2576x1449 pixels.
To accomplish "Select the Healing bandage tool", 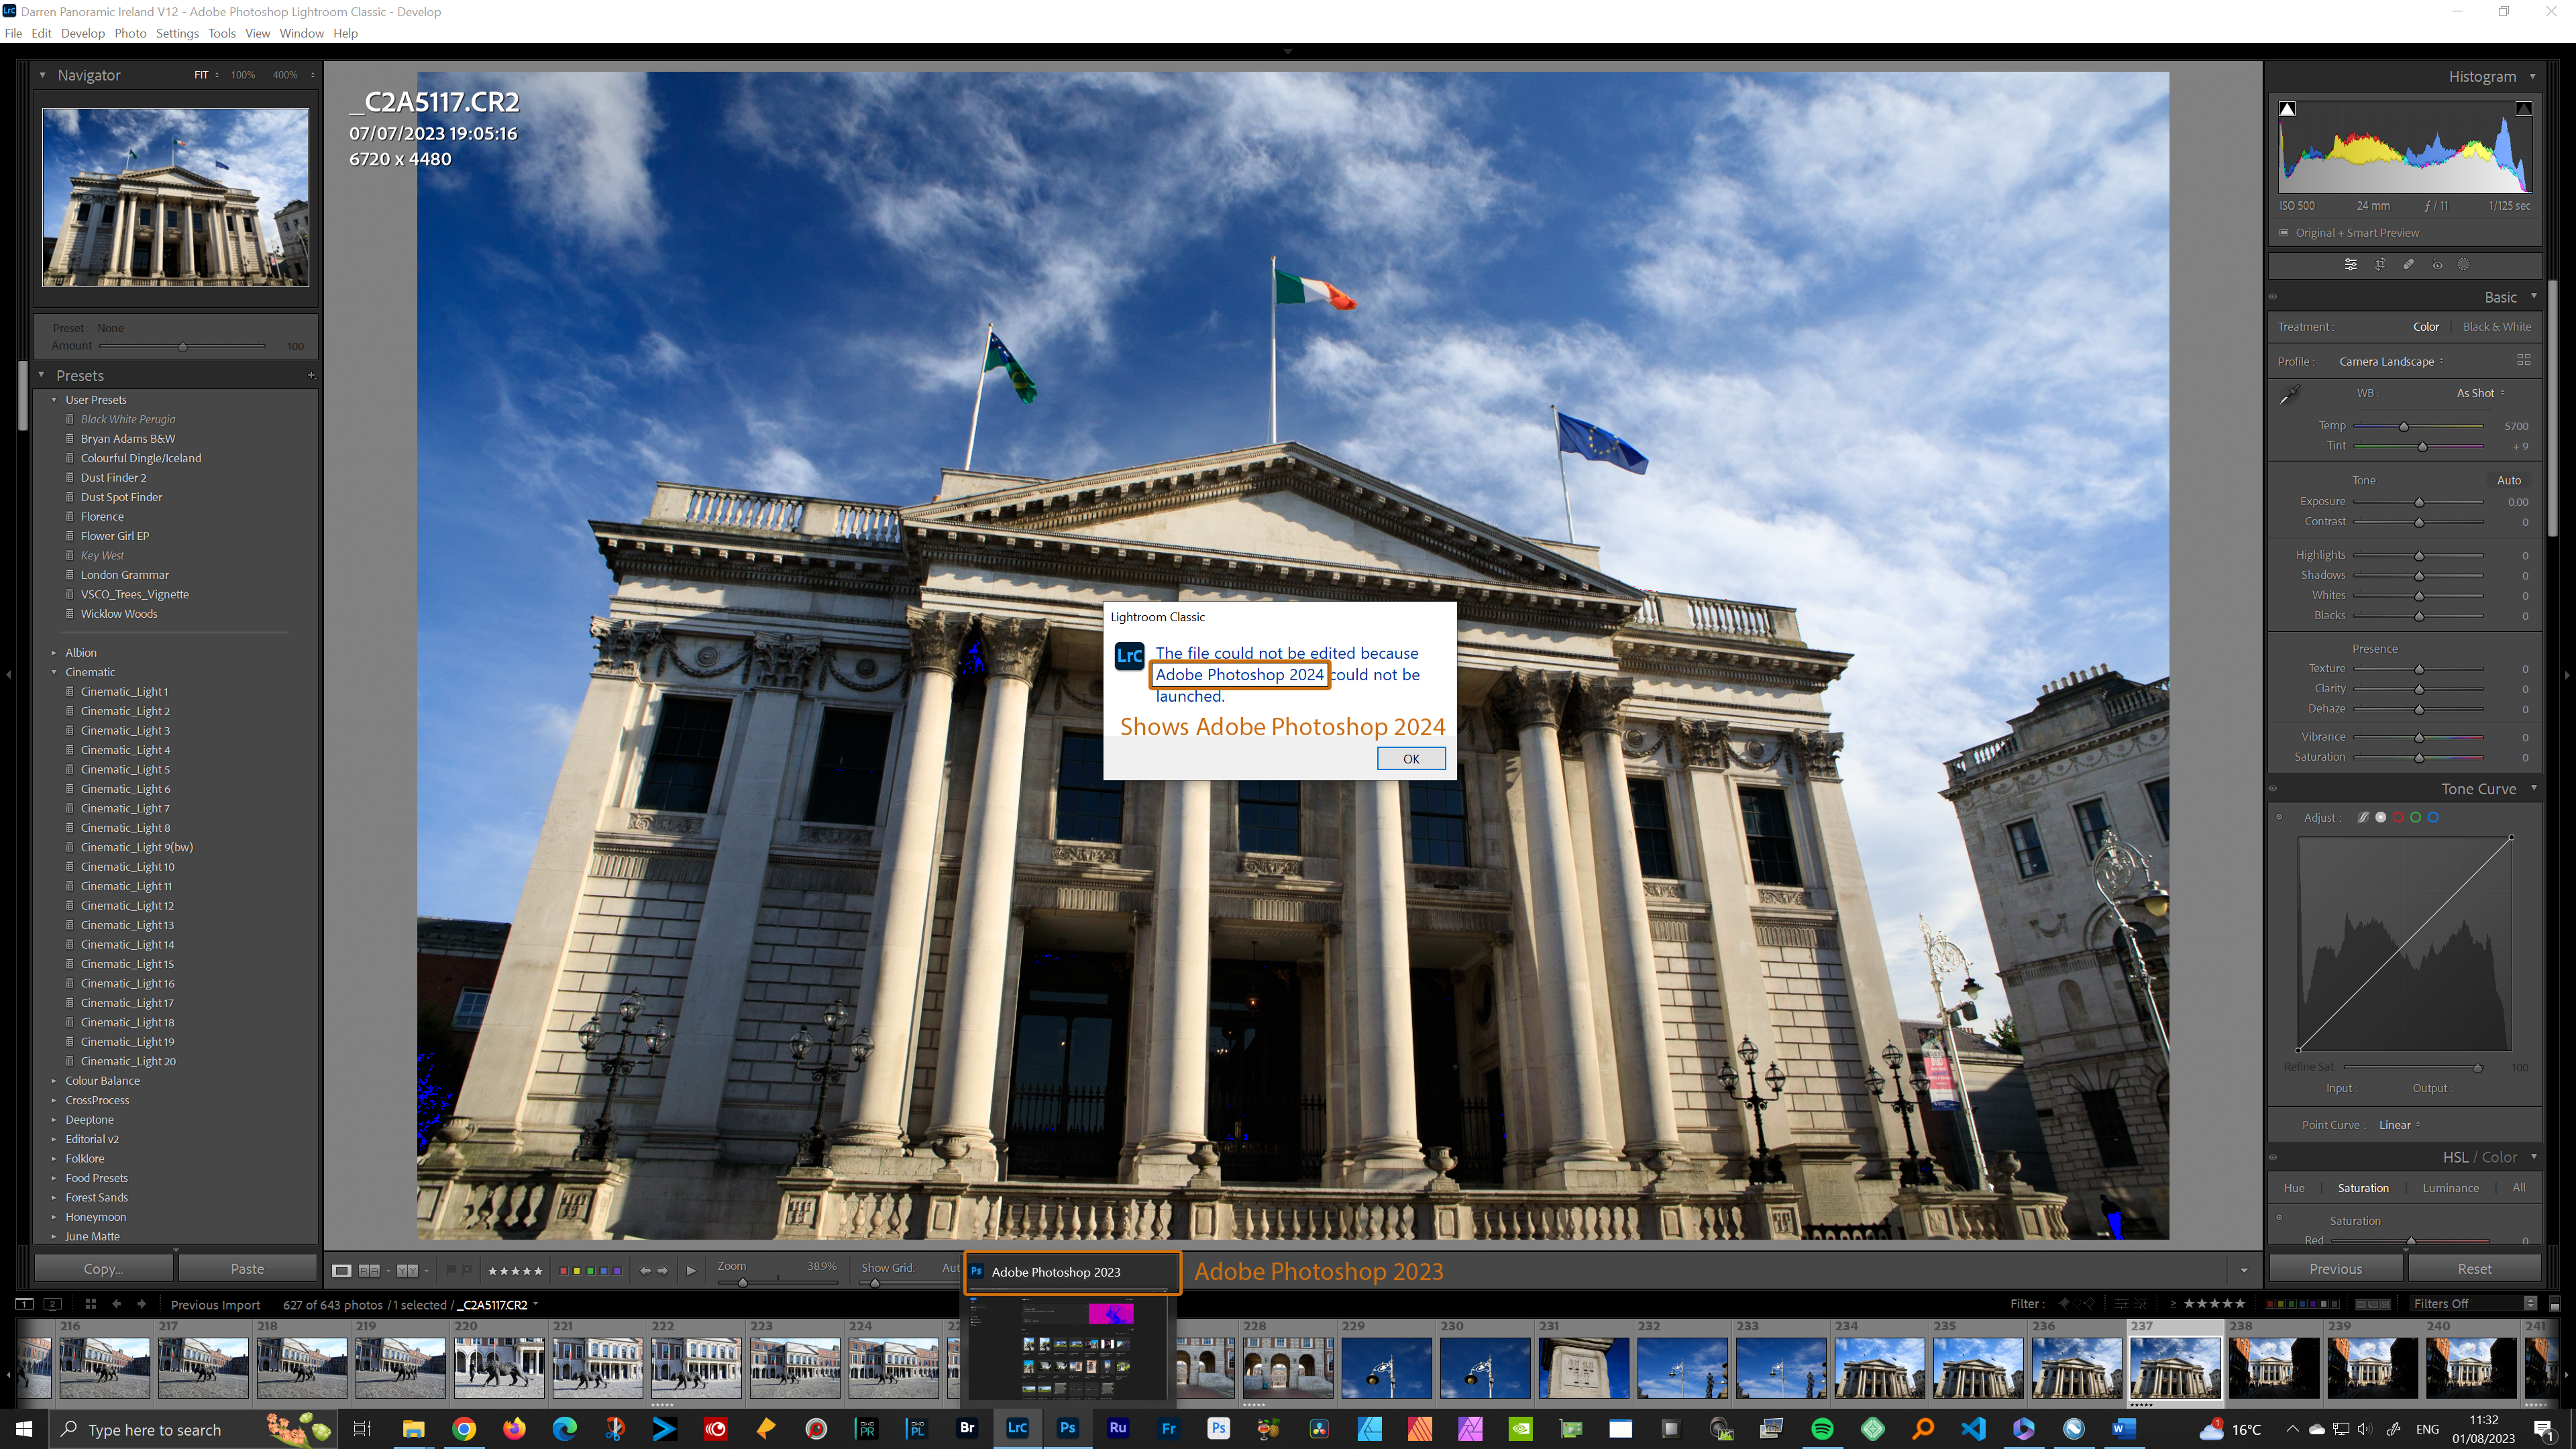I will point(2408,265).
